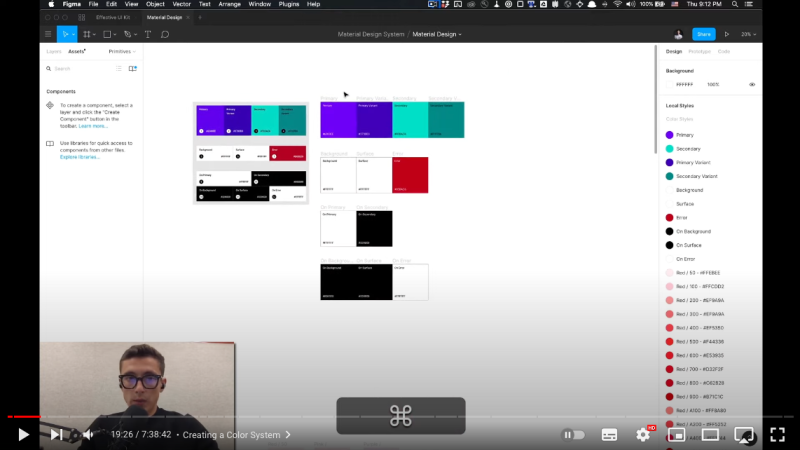Toggle background visibility eye icon
Screen dimensions: 800x450
[x=752, y=85]
